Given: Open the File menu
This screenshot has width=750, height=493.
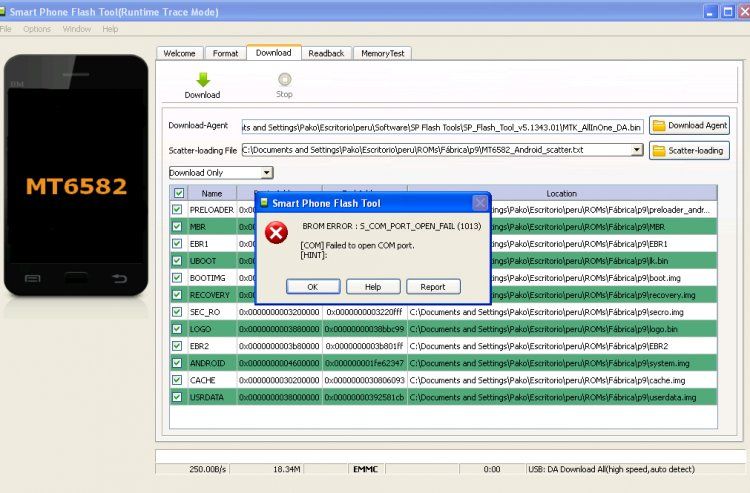Looking at the screenshot, I should pyautogui.click(x=5, y=29).
